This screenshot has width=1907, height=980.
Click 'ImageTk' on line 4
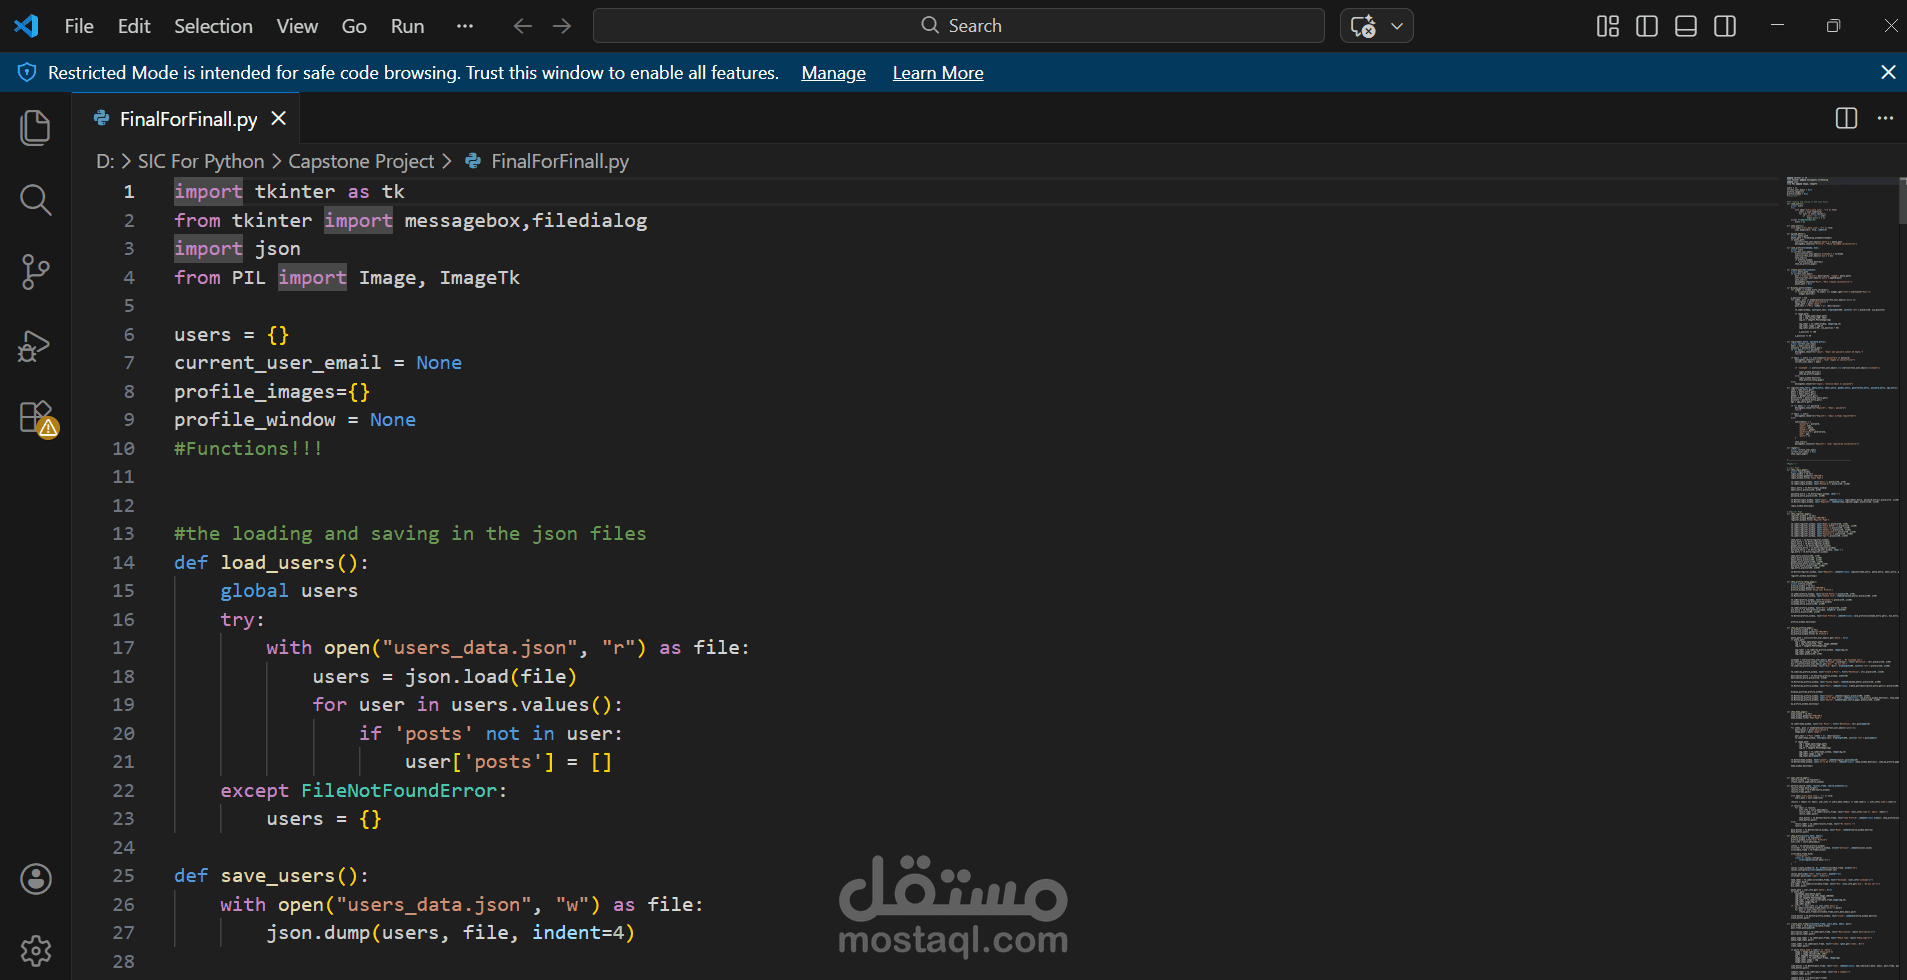480,277
